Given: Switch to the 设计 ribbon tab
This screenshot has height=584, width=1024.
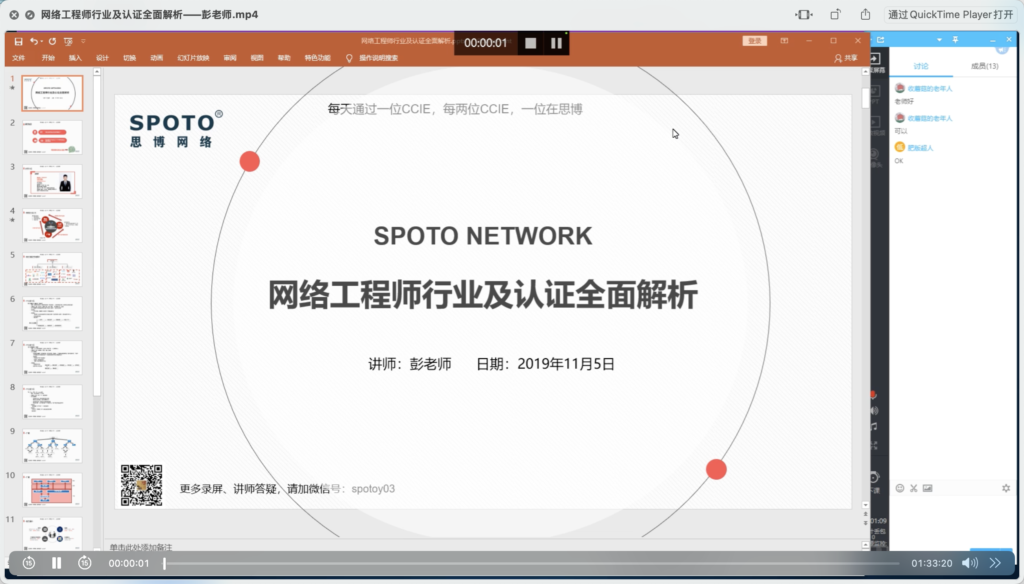Looking at the screenshot, I should 103,58.
